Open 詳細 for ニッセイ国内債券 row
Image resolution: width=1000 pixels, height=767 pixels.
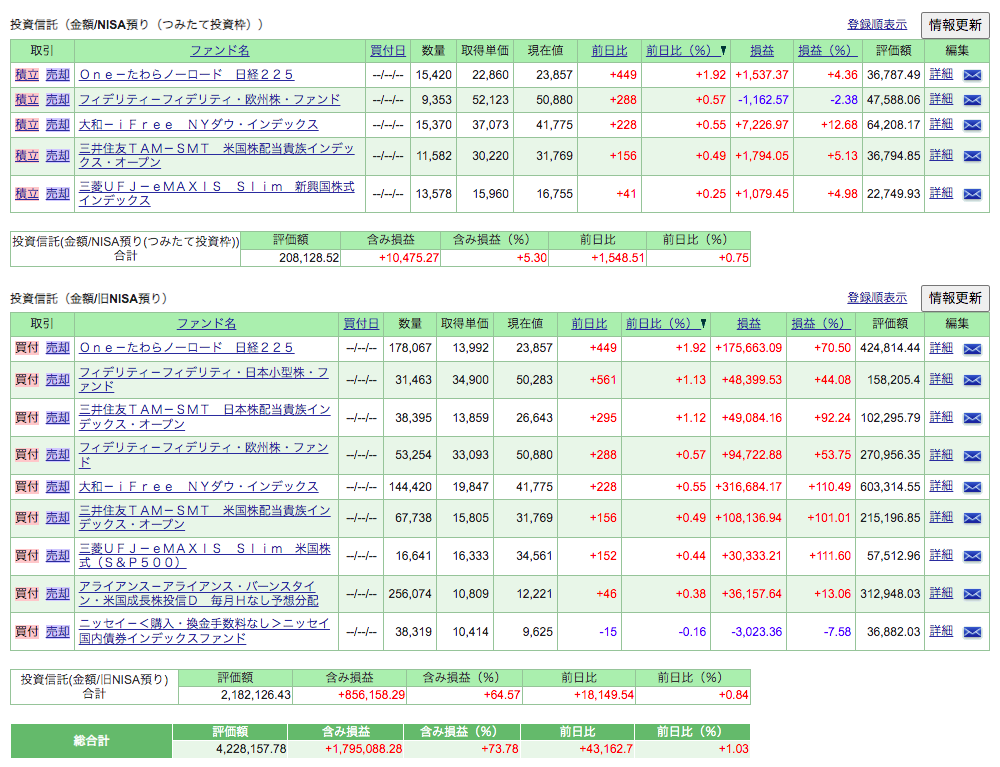[941, 631]
